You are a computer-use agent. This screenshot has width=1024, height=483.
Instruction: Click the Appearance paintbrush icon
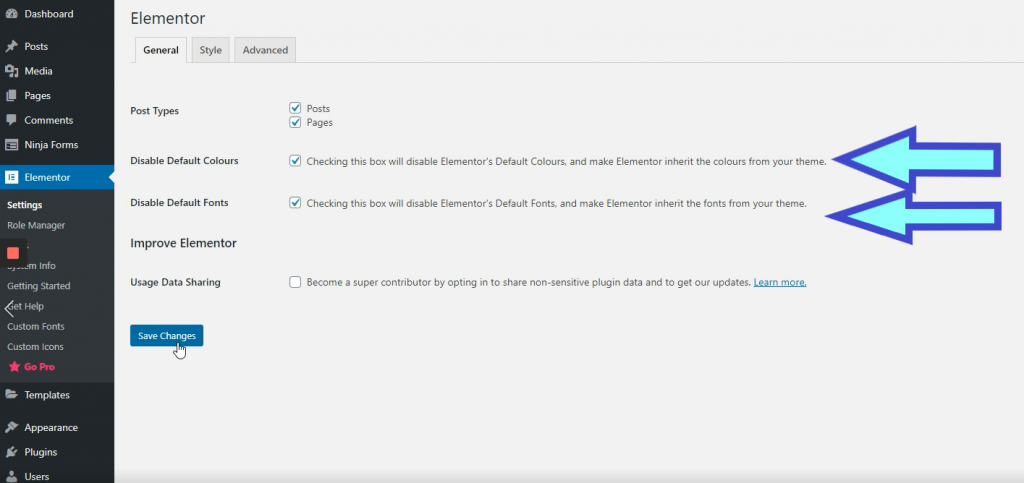[x=11, y=428]
